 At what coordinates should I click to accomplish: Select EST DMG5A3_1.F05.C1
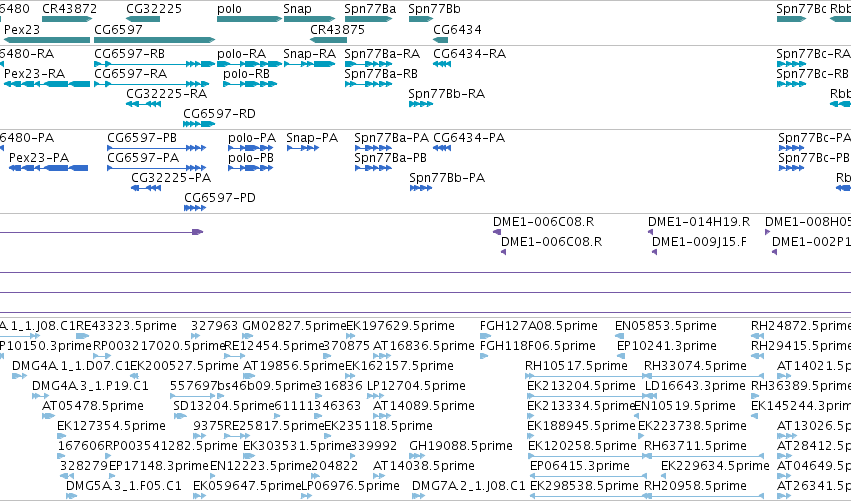[x=72, y=496]
